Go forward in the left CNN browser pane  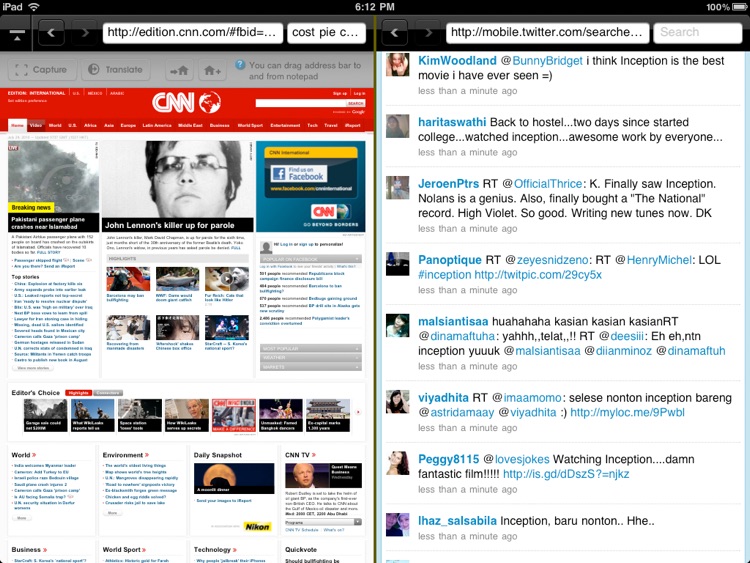point(85,33)
